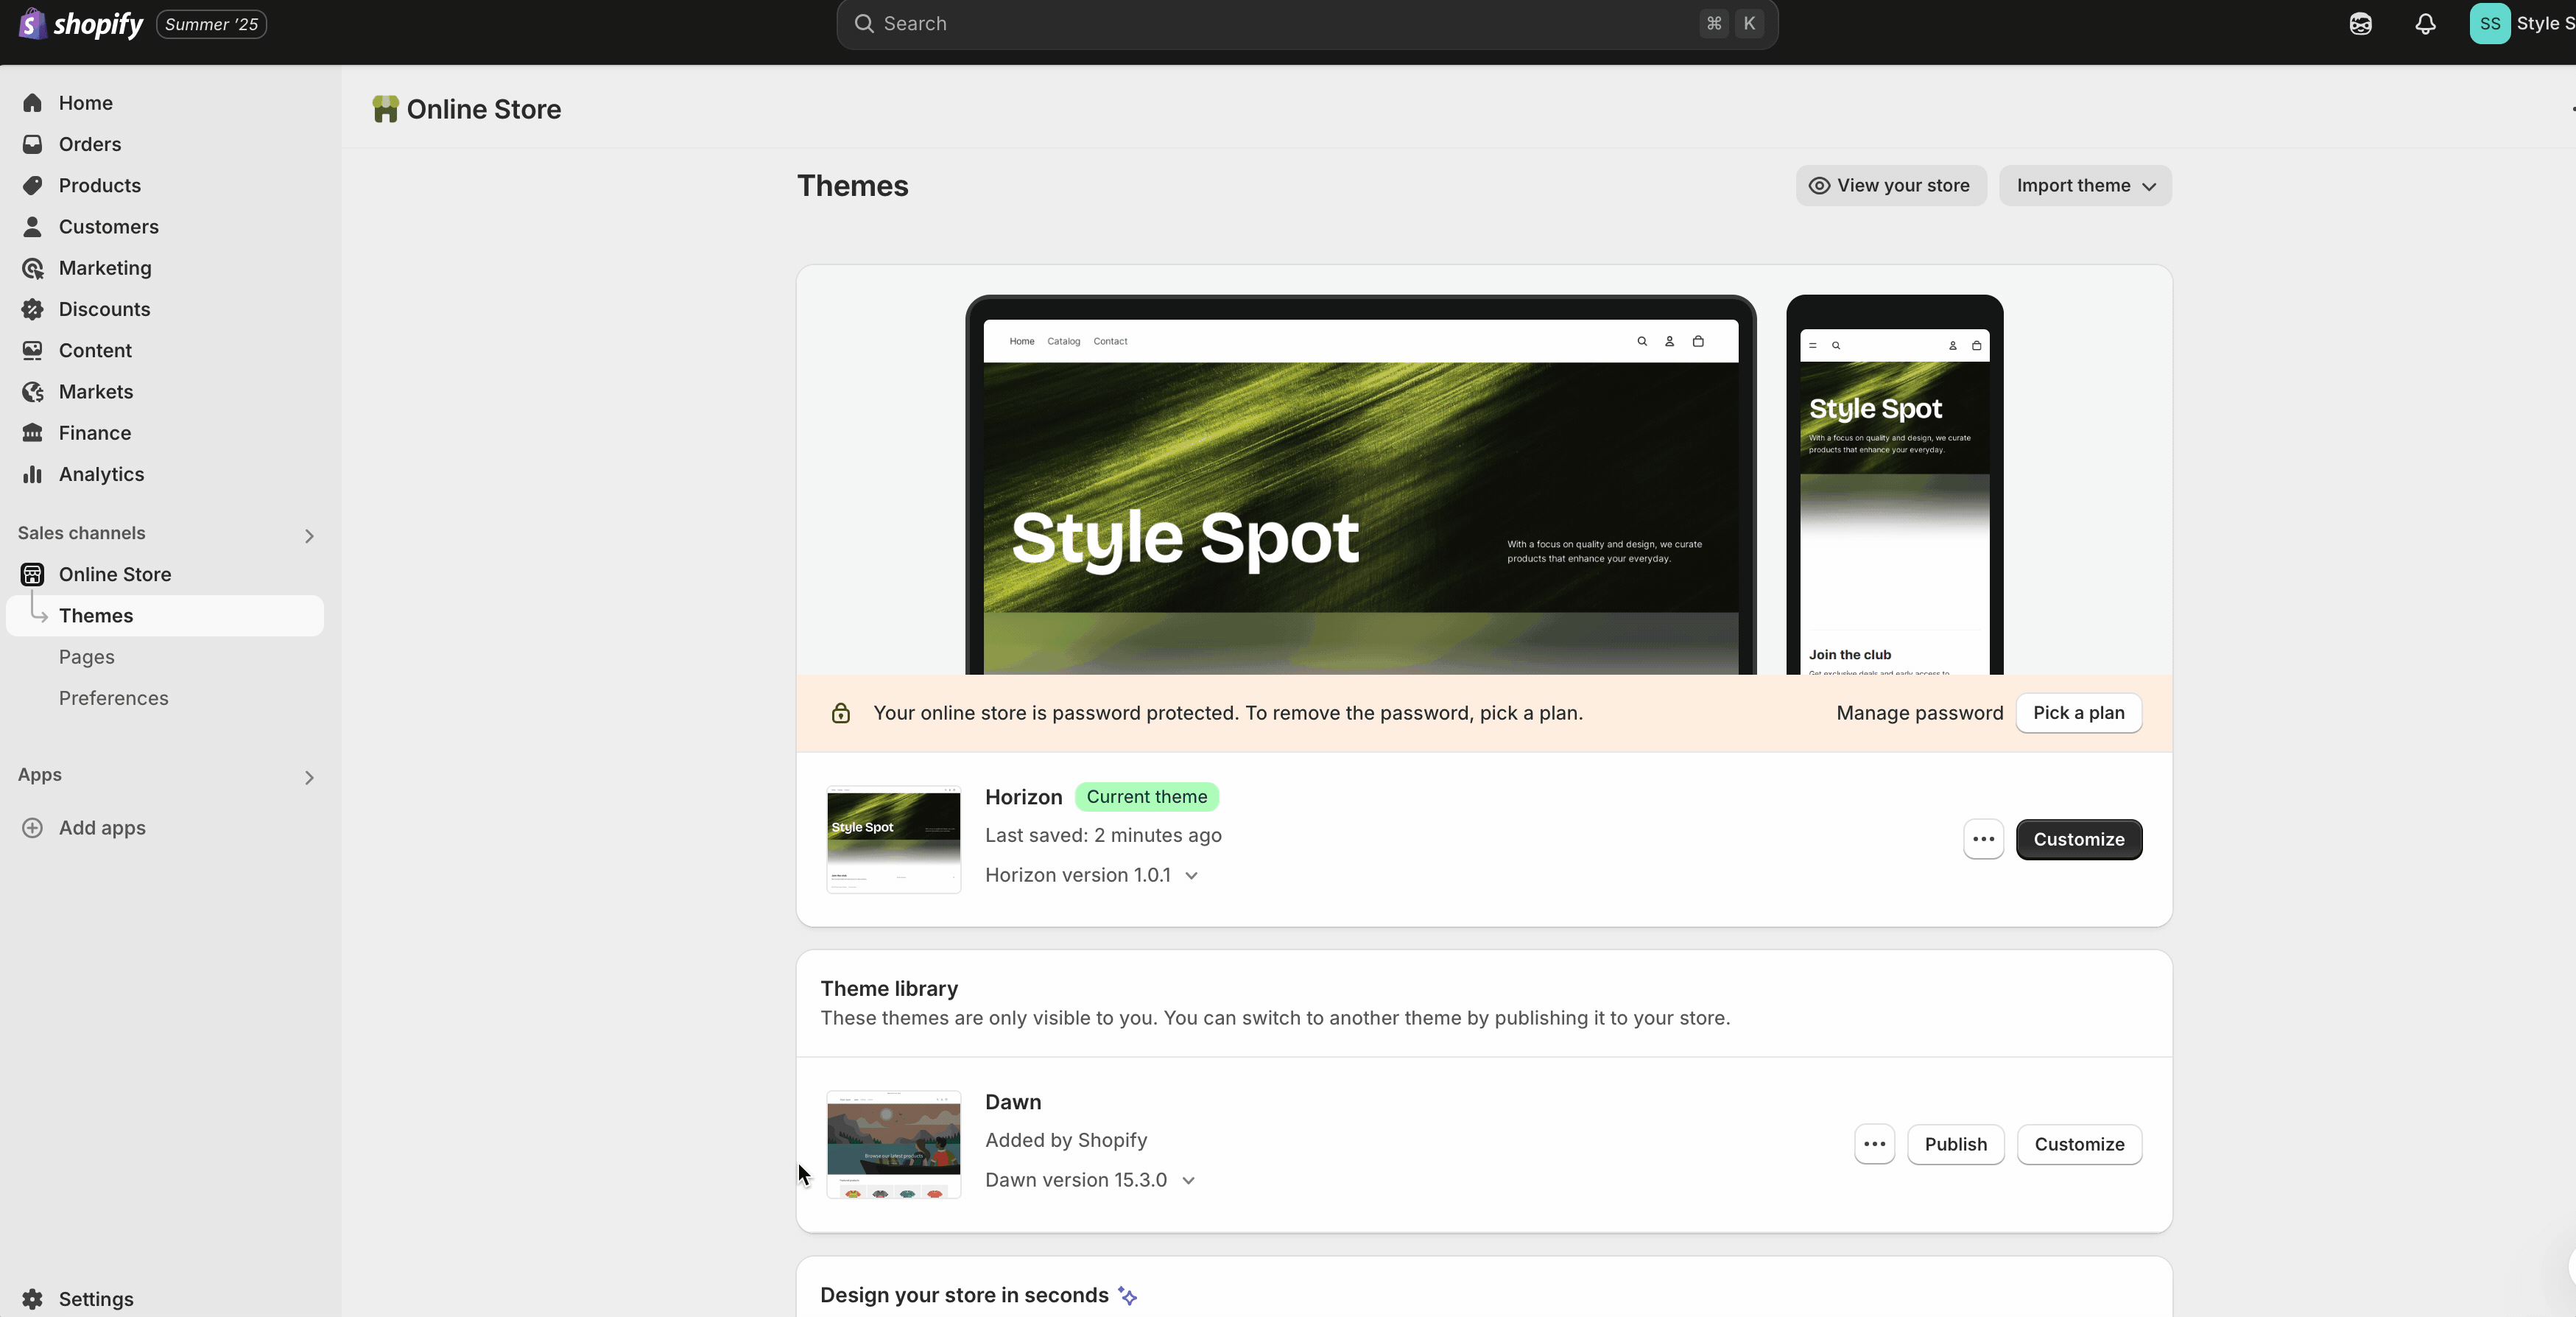Image resolution: width=2576 pixels, height=1317 pixels.
Task: Expand the Import theme dropdown
Action: [x=2085, y=186]
